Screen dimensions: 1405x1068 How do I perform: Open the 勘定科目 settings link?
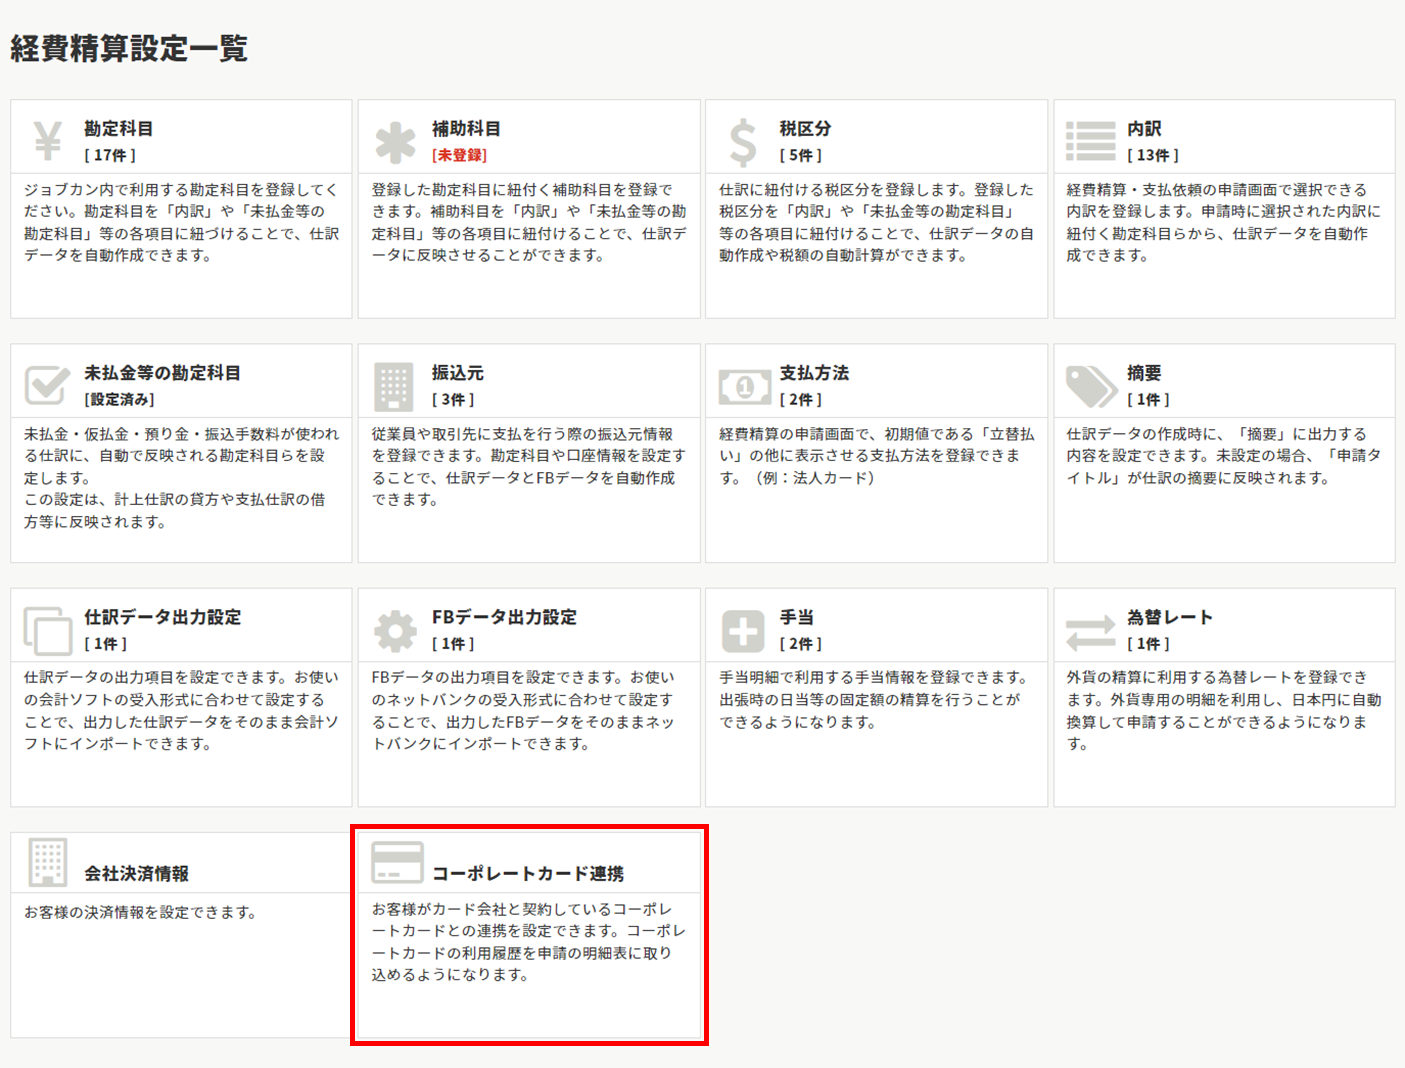click(x=118, y=129)
